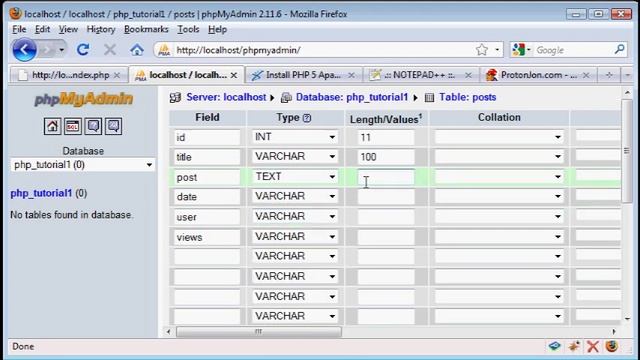Open the Bookmarks menu
This screenshot has width=640, height=360.
coord(146,29)
